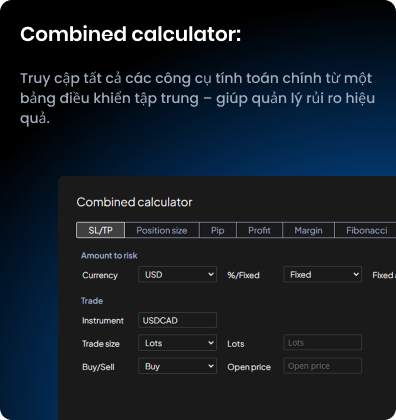Click the Open price input field
396x420 pixels.
click(322, 366)
